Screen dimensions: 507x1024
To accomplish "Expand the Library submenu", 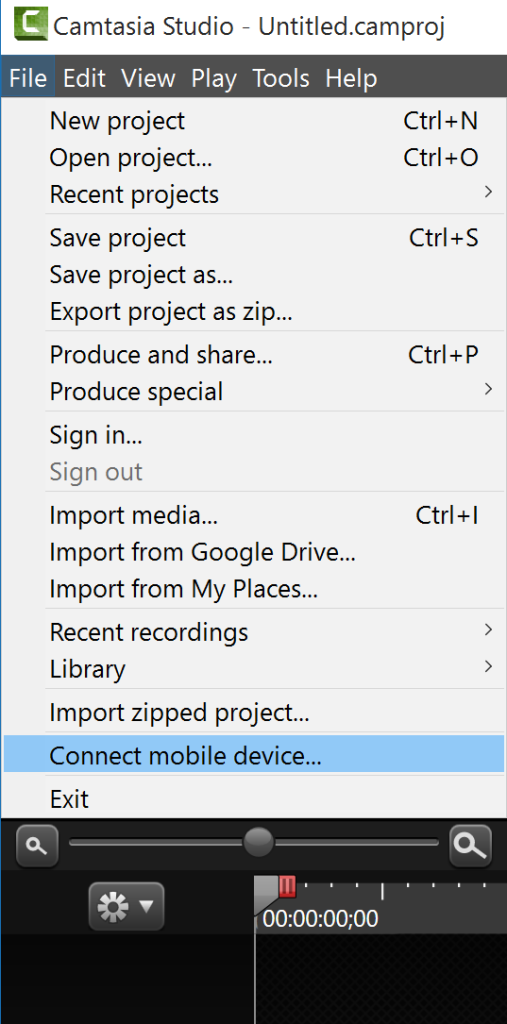I will (x=254, y=669).
